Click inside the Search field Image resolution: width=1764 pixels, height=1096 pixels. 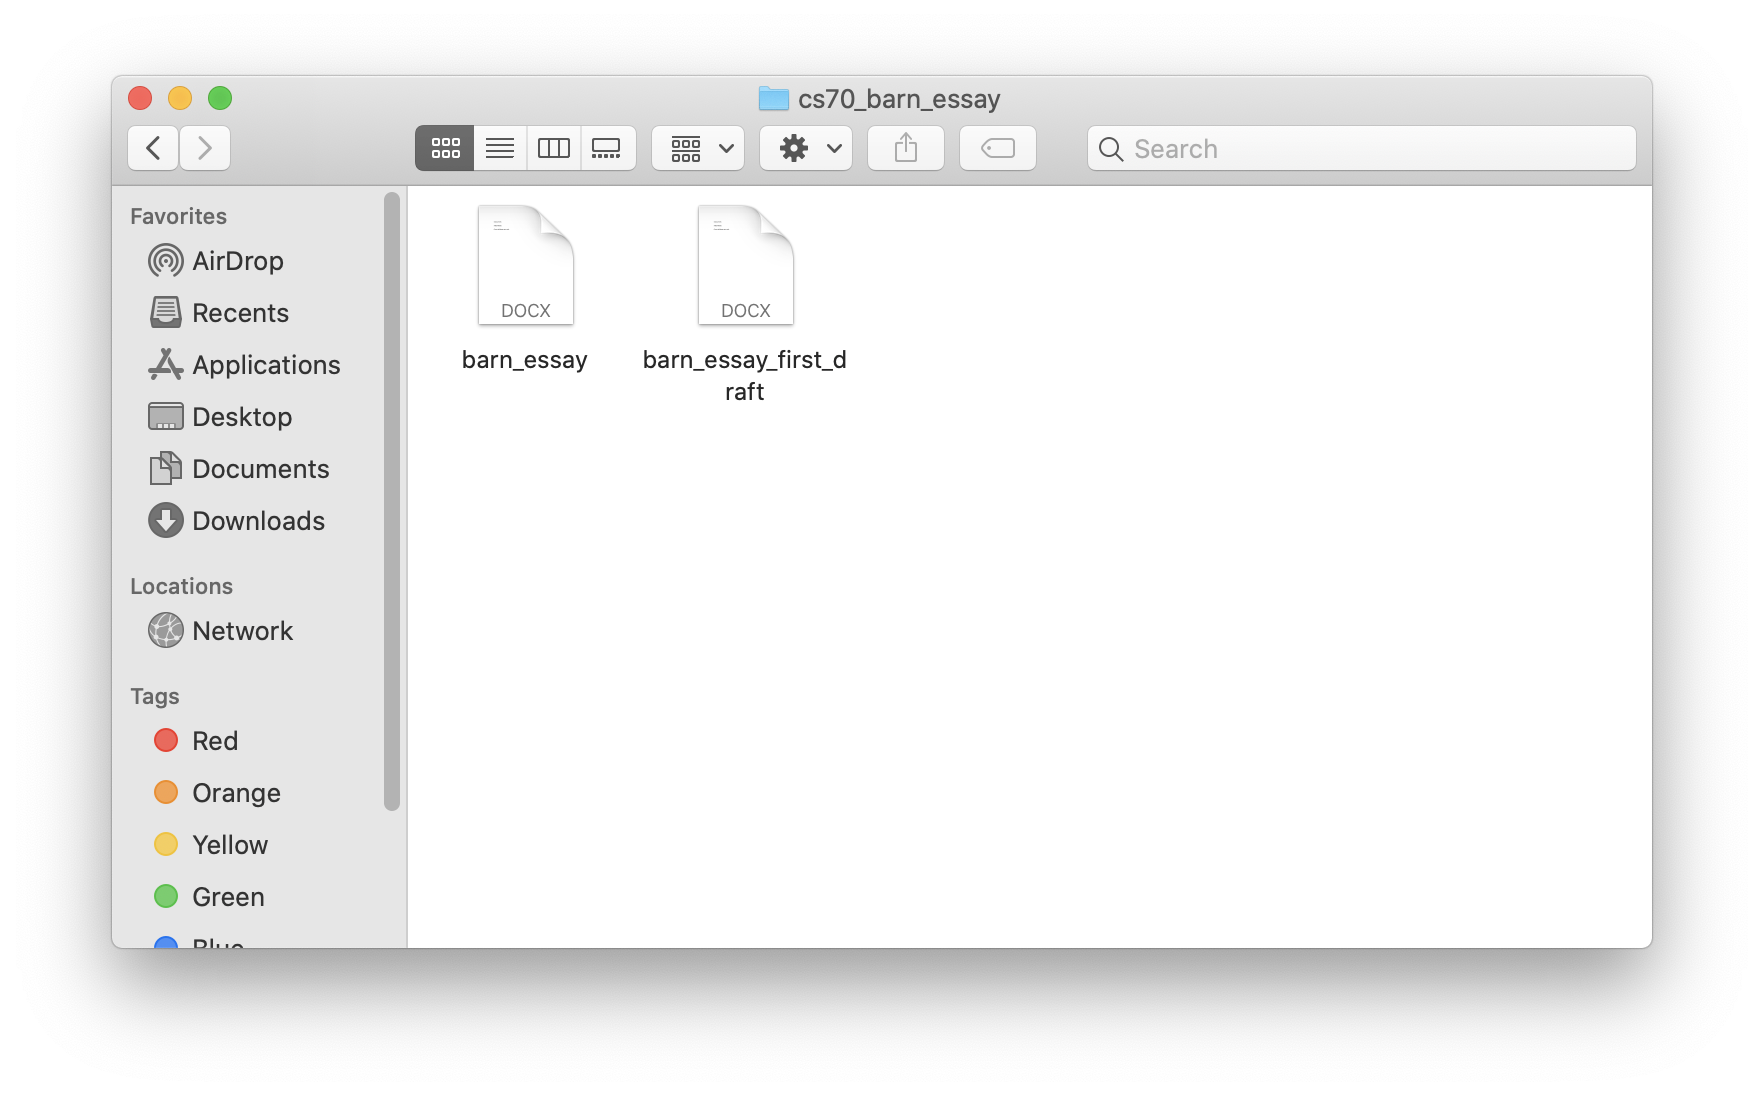pos(1300,148)
